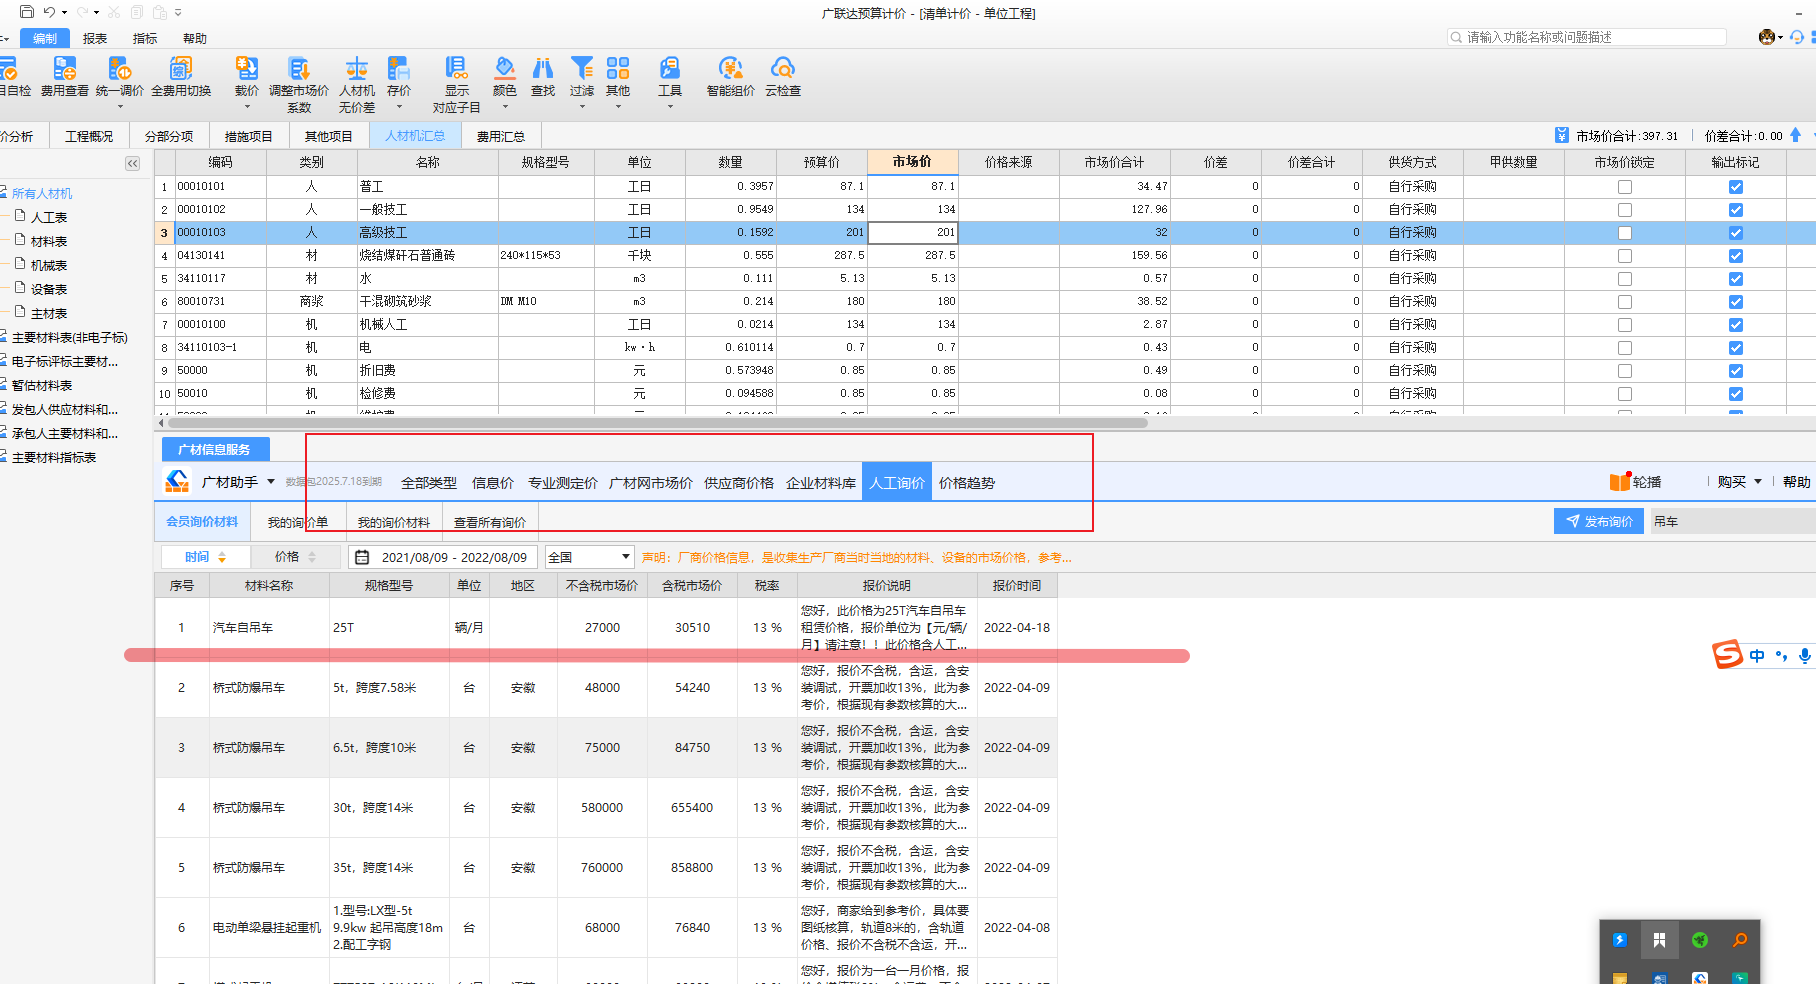Select the 价格趋势 tab

[967, 482]
